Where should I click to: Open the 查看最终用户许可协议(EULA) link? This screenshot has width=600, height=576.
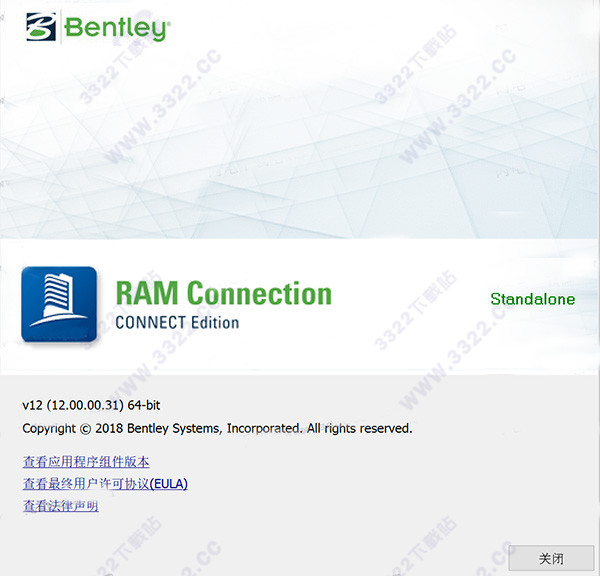point(105,484)
